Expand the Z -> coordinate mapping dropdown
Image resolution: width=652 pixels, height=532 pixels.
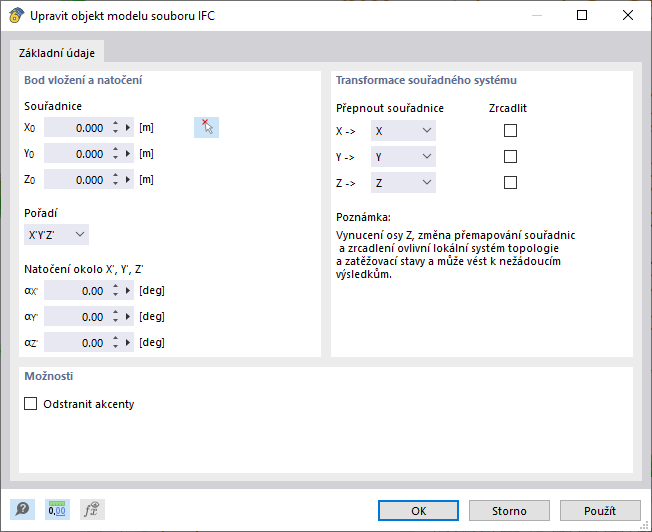[403, 183]
